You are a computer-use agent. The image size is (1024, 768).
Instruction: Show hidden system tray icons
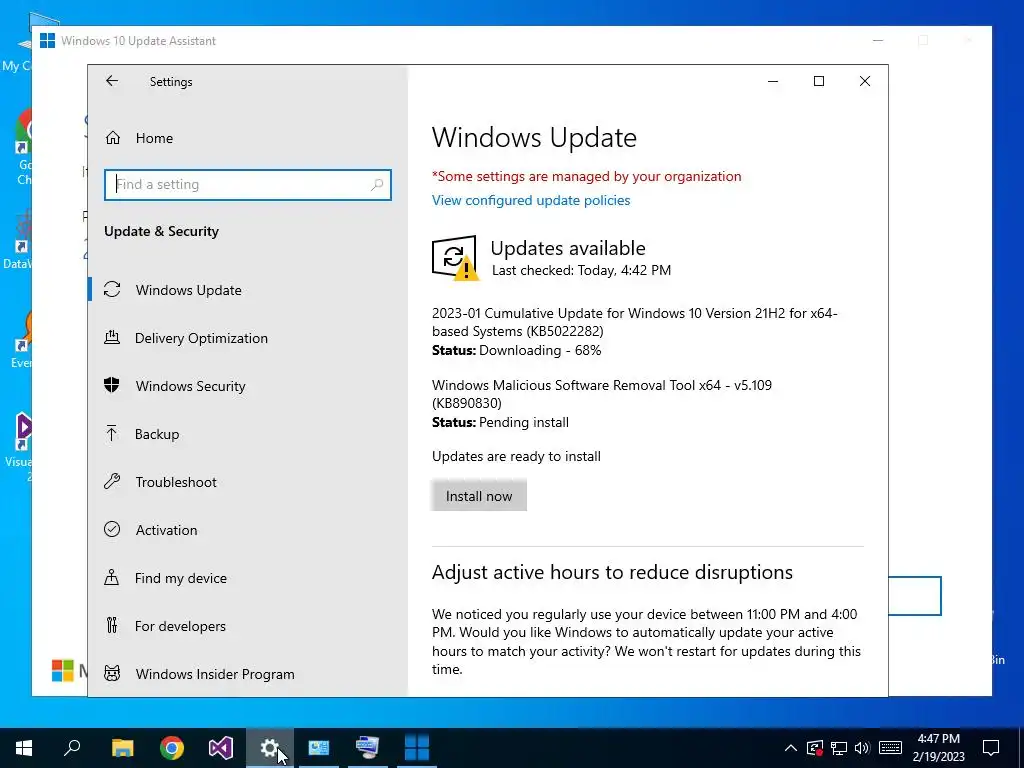(790, 748)
